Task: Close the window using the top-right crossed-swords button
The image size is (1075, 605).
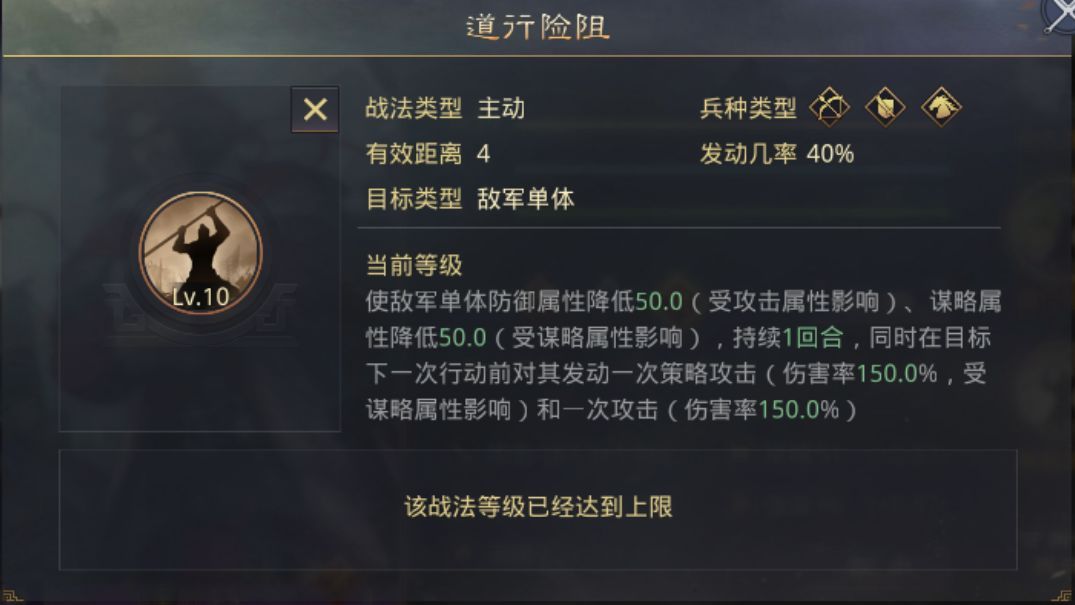Action: (1060, 14)
